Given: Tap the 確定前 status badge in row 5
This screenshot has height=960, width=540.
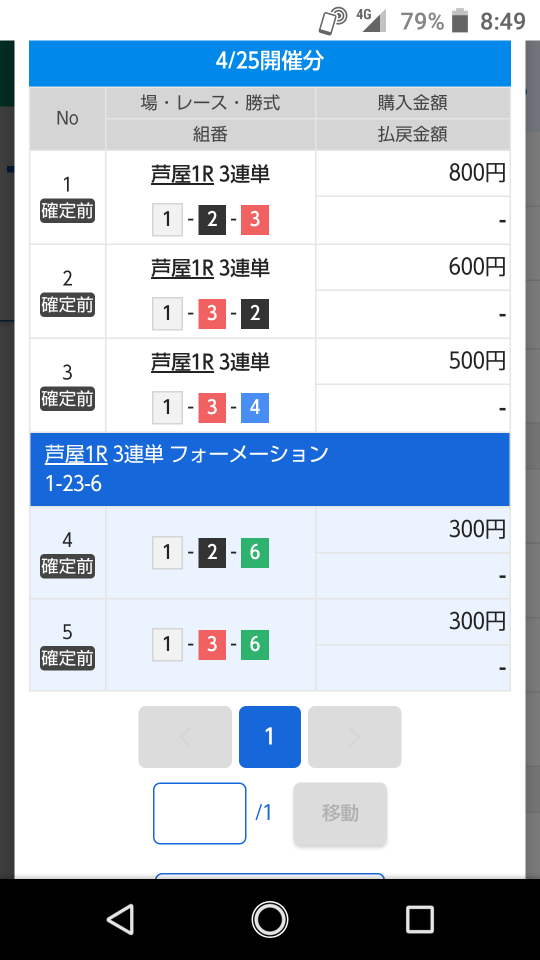Looking at the screenshot, I should click(x=67, y=658).
